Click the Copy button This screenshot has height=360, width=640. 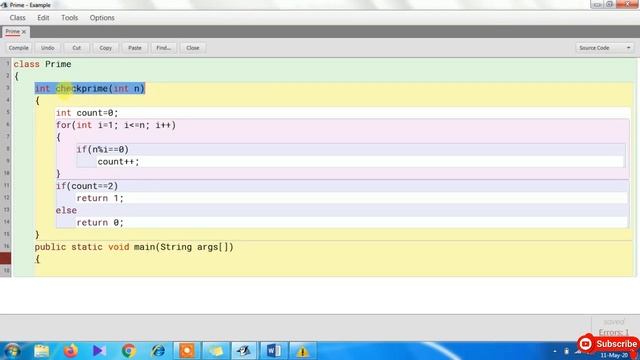click(x=106, y=48)
